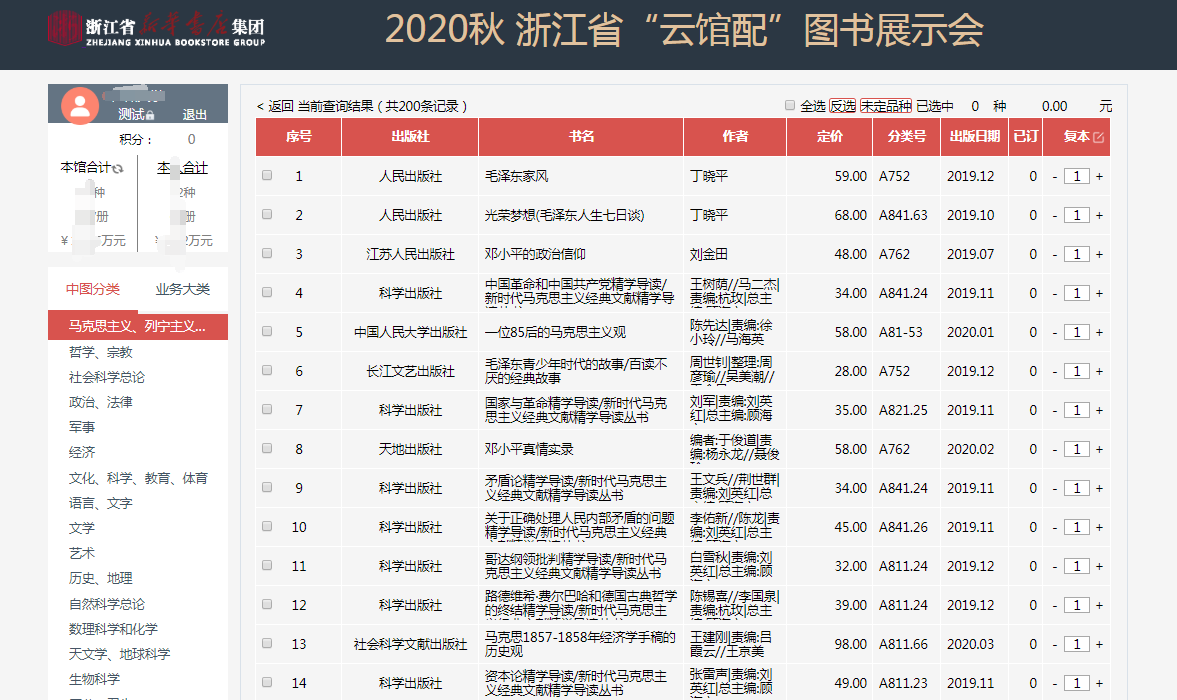Click the user avatar icon
The width and height of the screenshot is (1177, 700).
(x=80, y=105)
